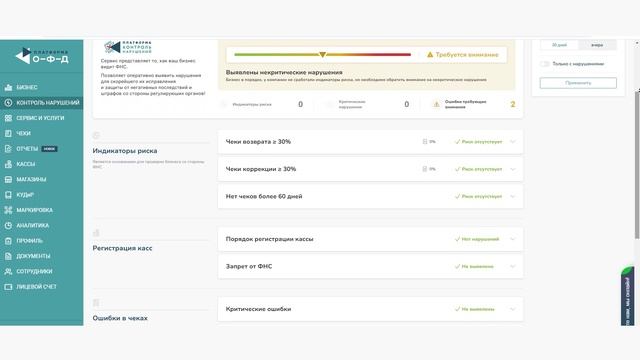Click the Профиль sidebar icon
Screen dimensions: 640x360
tap(8, 241)
